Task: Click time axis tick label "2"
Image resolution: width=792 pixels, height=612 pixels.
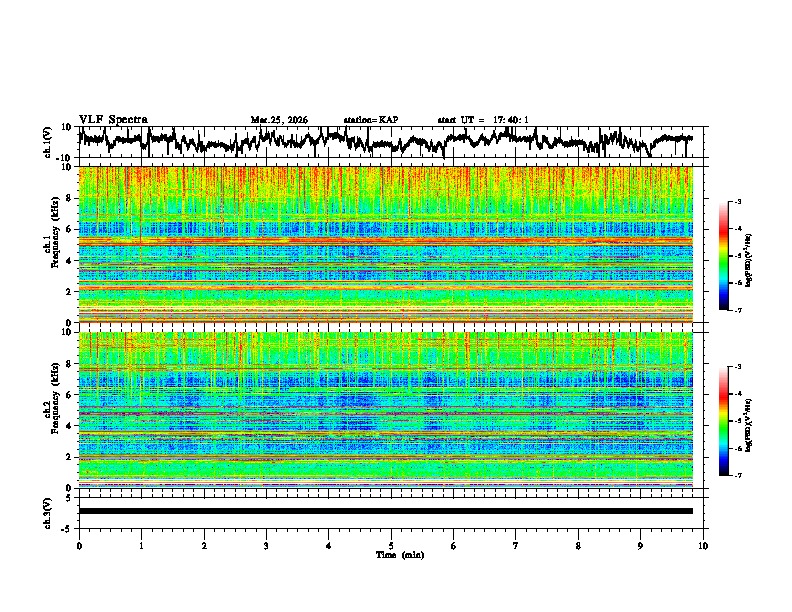Action: 204,546
